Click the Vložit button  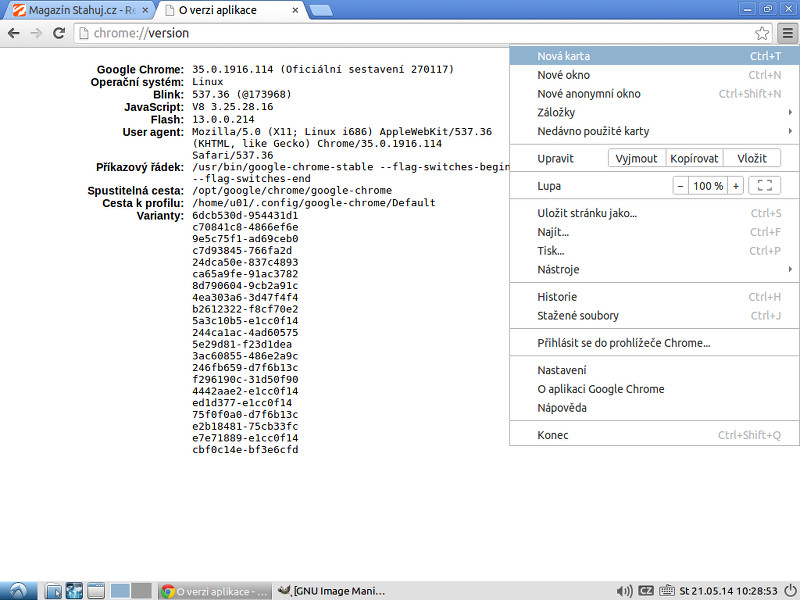[752, 158]
